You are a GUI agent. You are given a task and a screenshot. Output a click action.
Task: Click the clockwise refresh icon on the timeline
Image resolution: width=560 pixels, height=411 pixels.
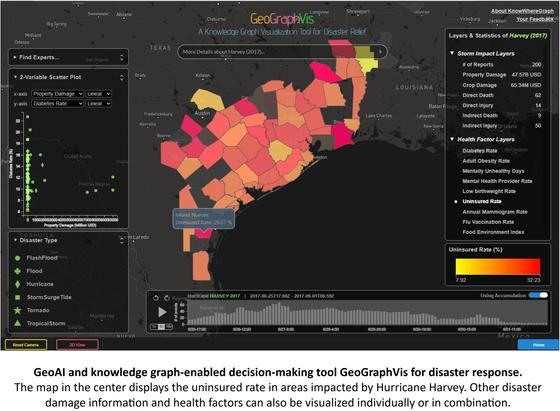[167, 298]
